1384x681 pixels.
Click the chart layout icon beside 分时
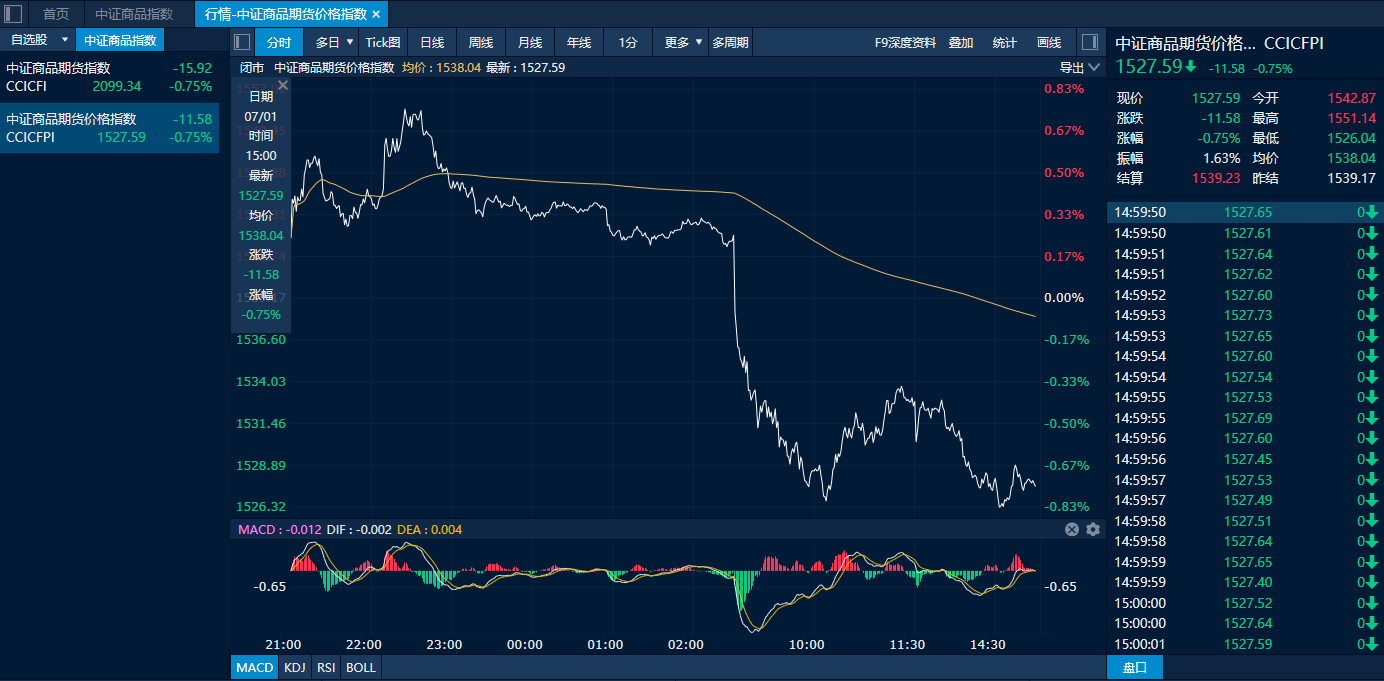click(x=242, y=42)
